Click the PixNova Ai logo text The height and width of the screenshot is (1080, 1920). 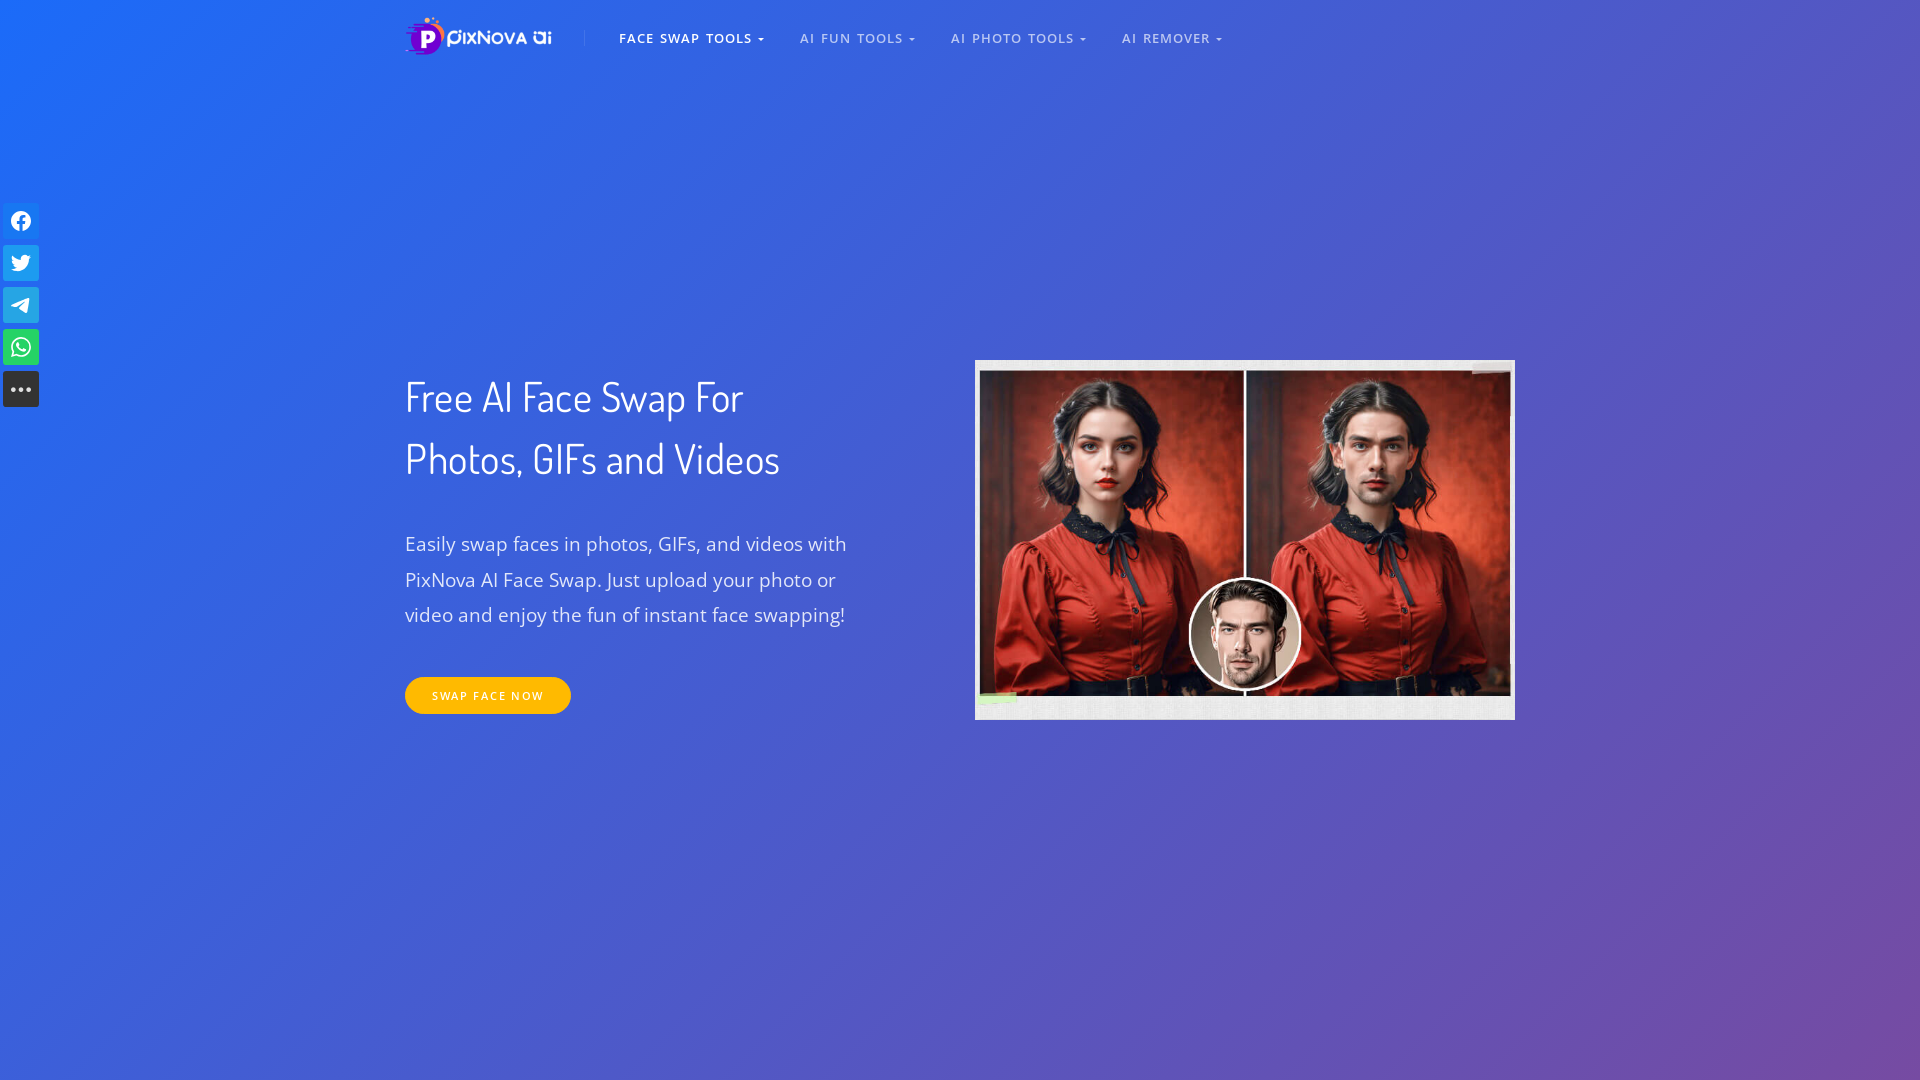pyautogui.click(x=499, y=38)
